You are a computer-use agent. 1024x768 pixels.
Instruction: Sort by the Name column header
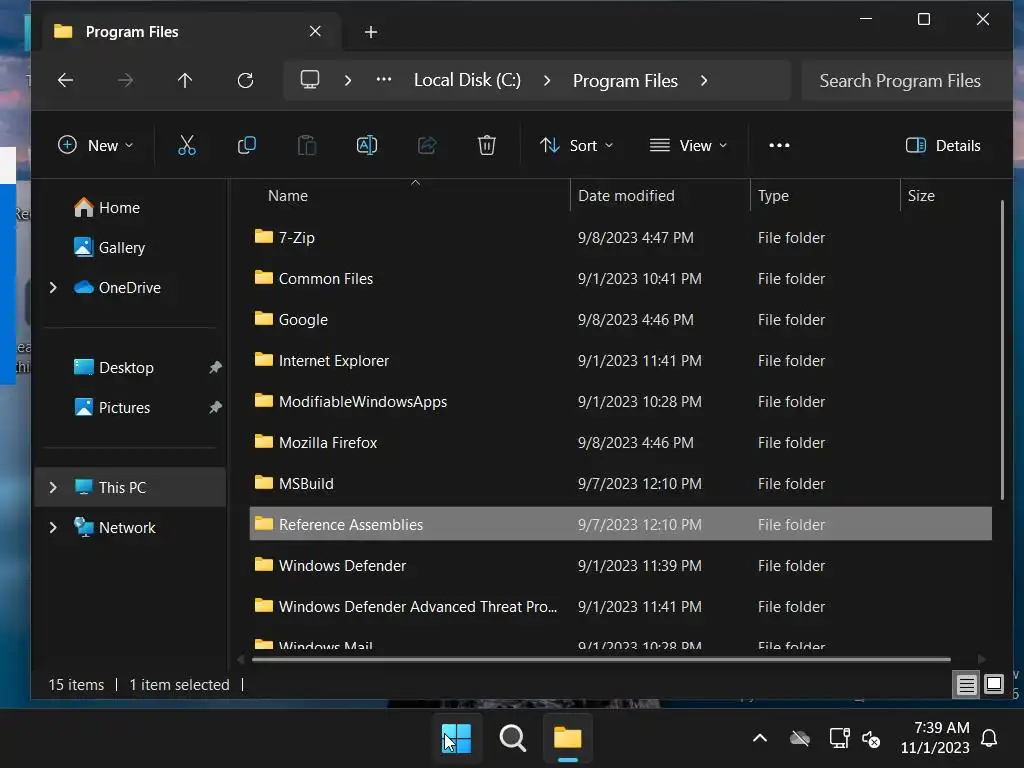click(x=287, y=196)
